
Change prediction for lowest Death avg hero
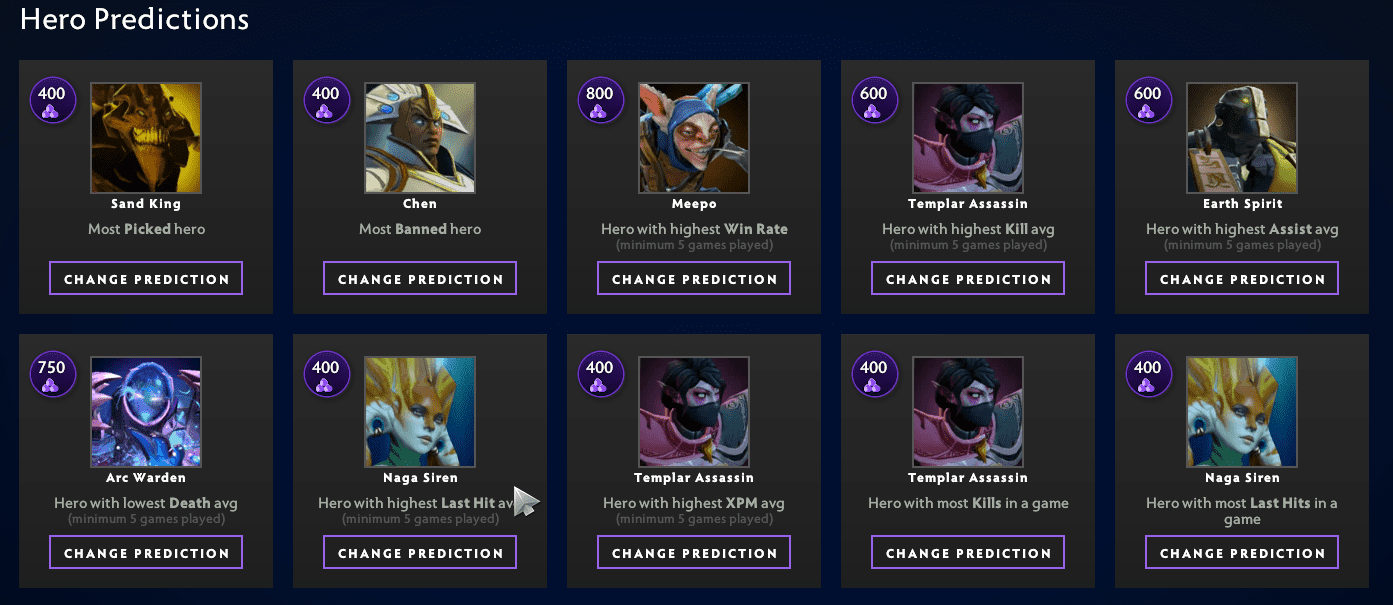(x=146, y=553)
